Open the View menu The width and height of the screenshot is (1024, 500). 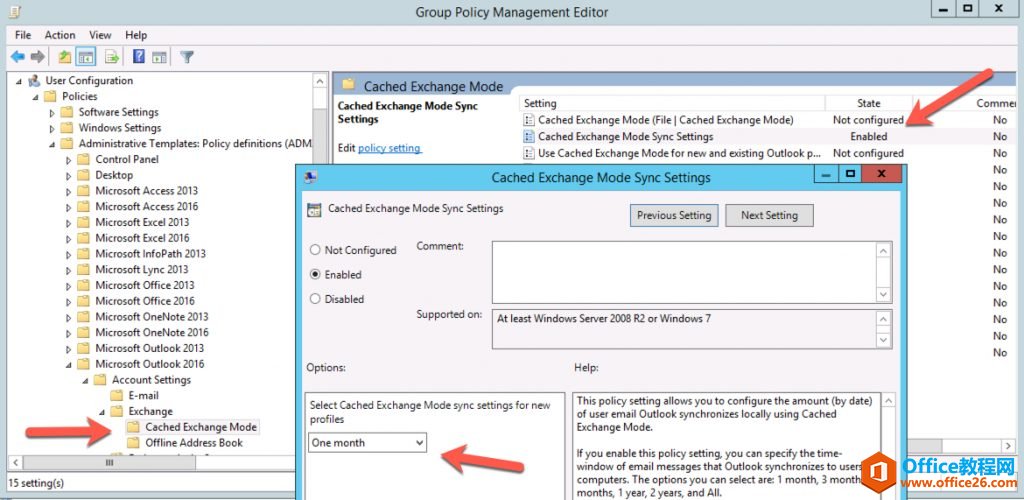(x=101, y=35)
